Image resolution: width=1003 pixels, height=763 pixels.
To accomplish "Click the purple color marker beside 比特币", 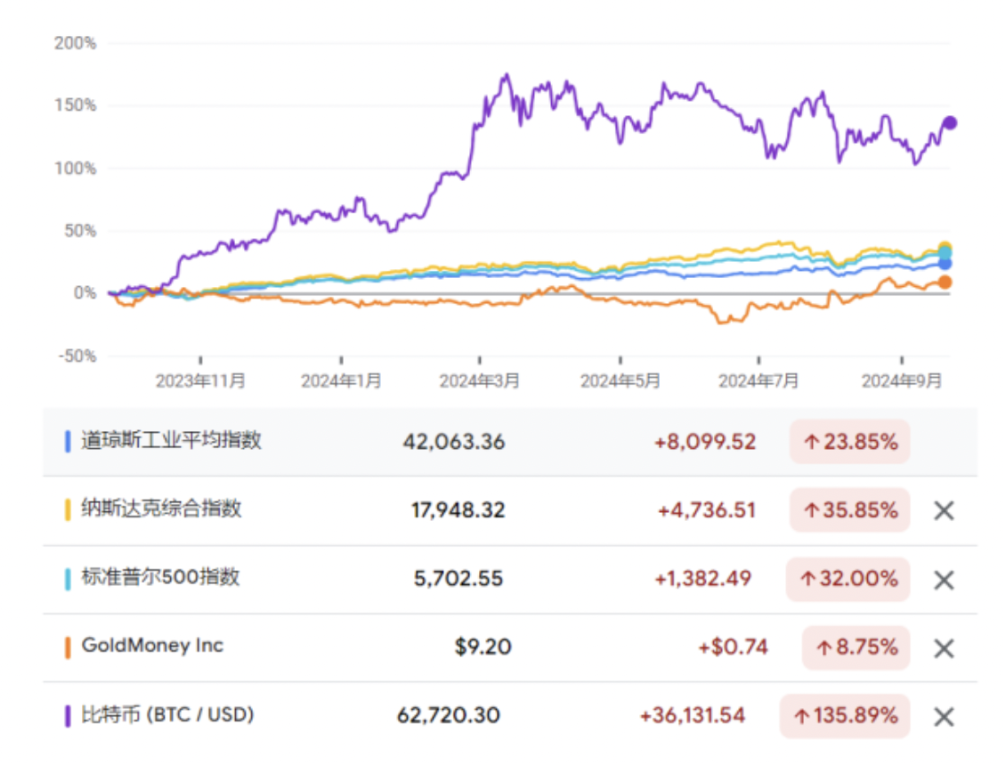I will tap(67, 715).
